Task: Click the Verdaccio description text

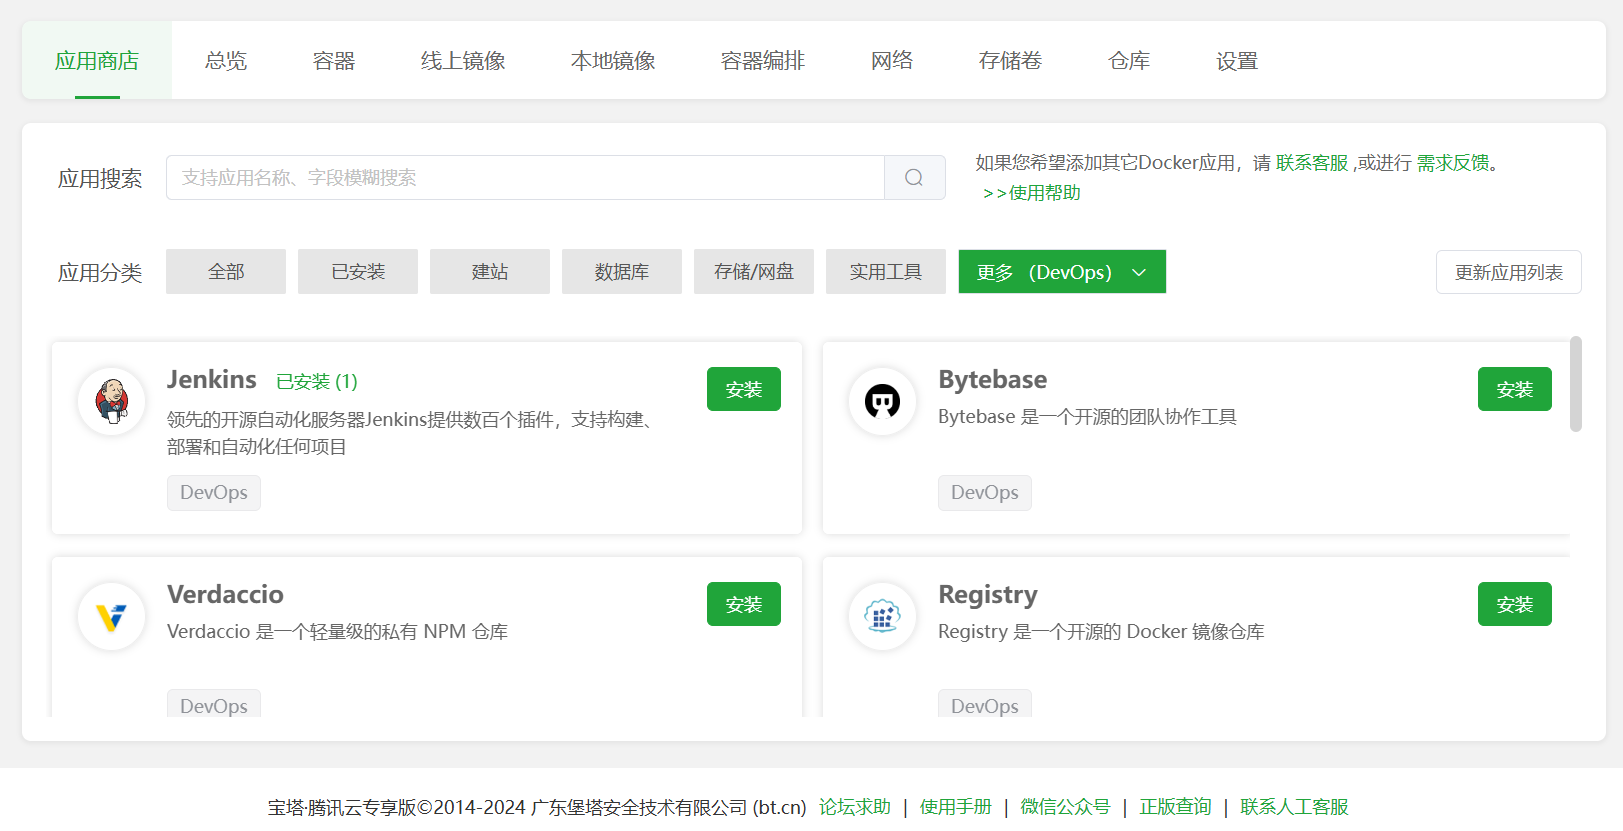Action: [338, 632]
